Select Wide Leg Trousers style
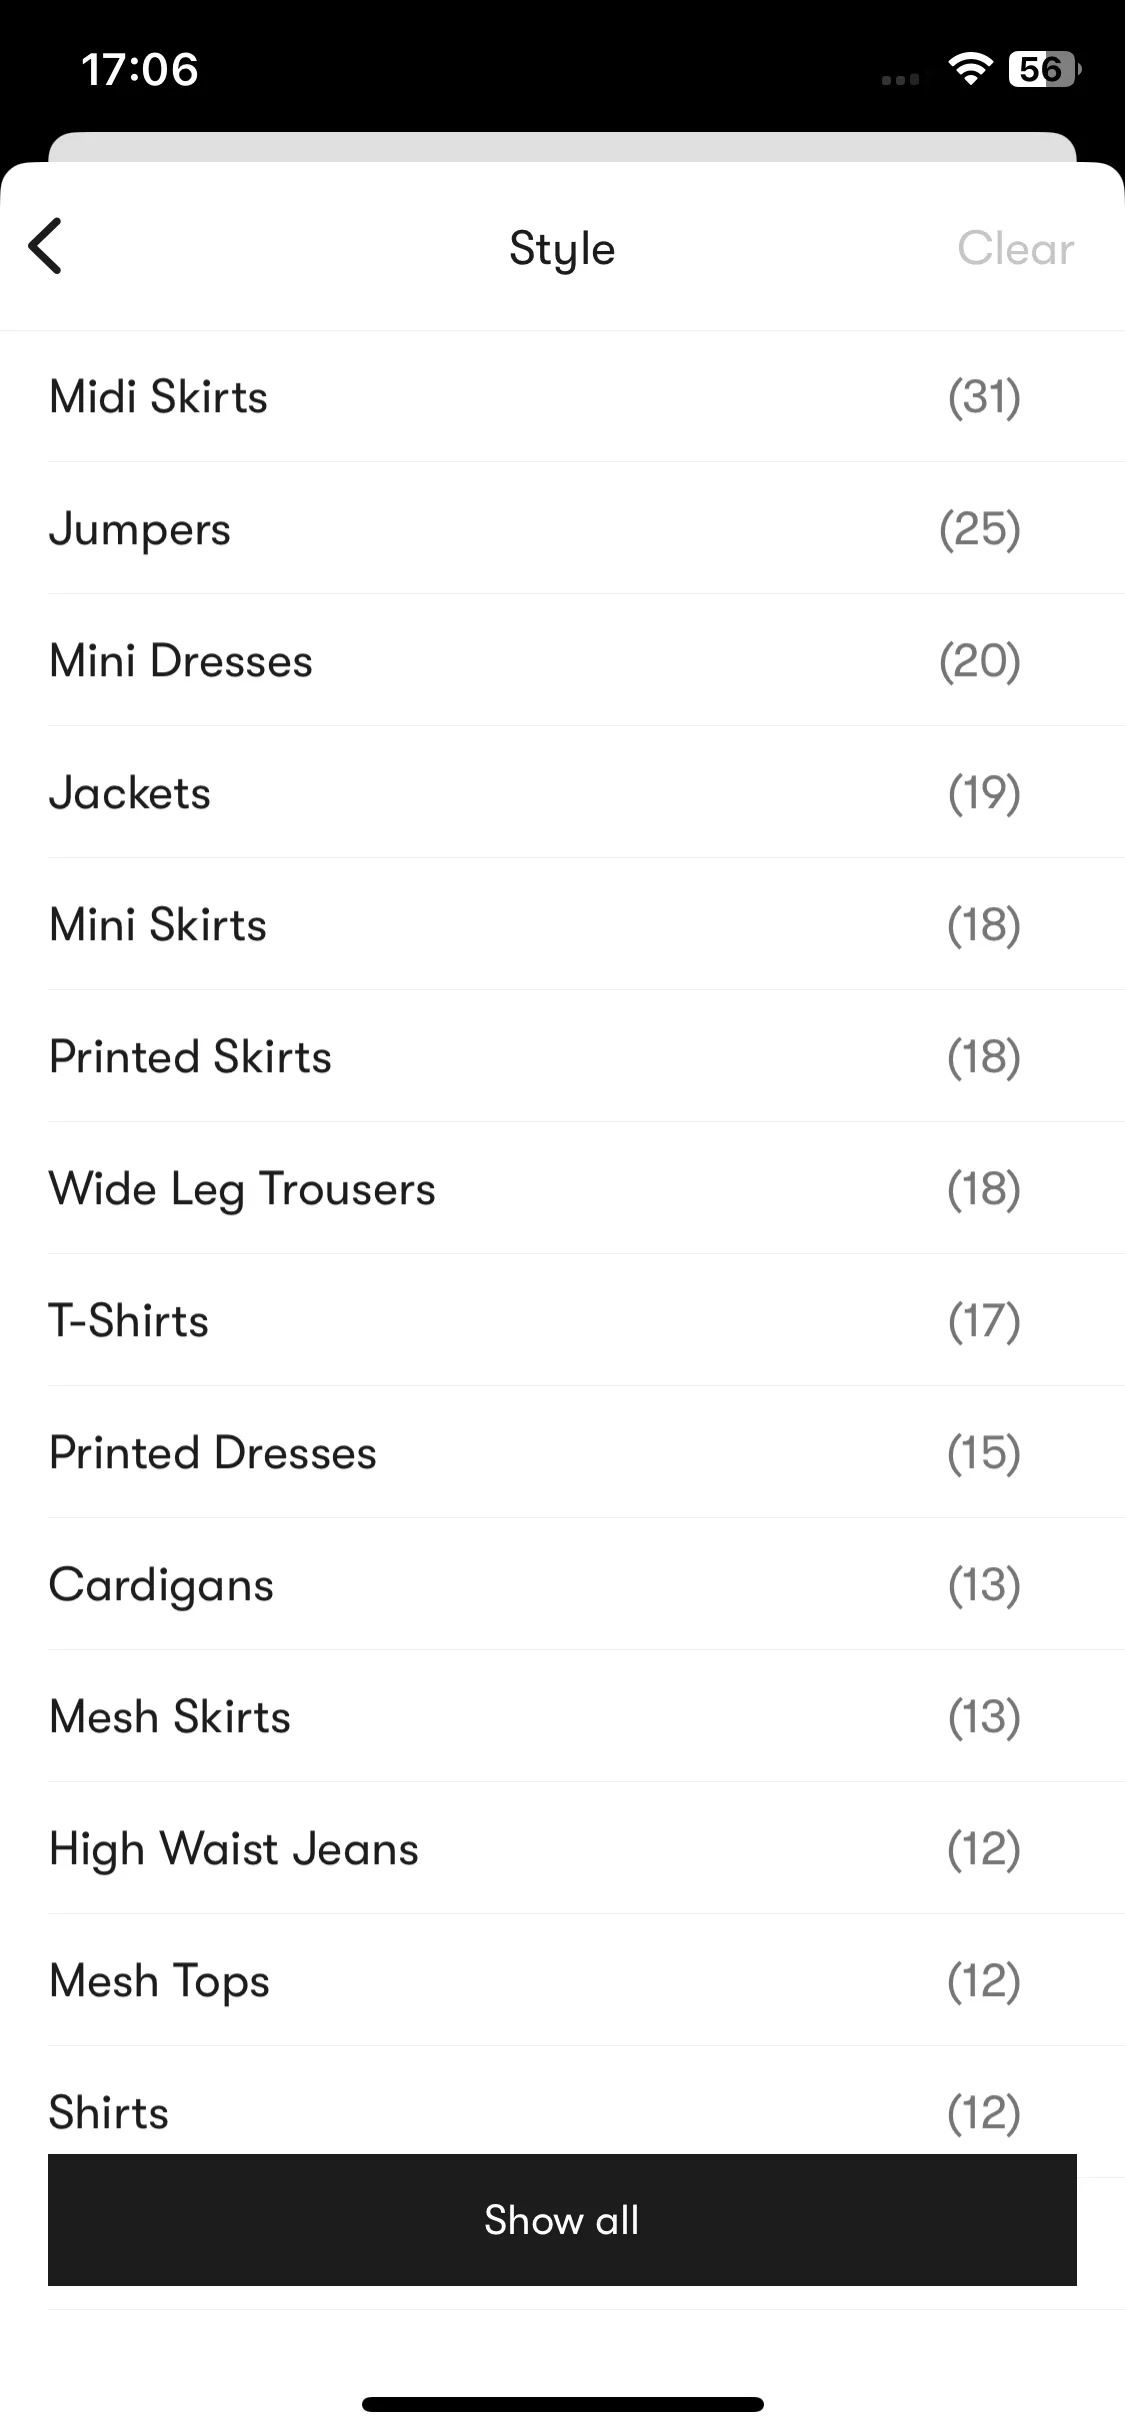 point(562,1189)
